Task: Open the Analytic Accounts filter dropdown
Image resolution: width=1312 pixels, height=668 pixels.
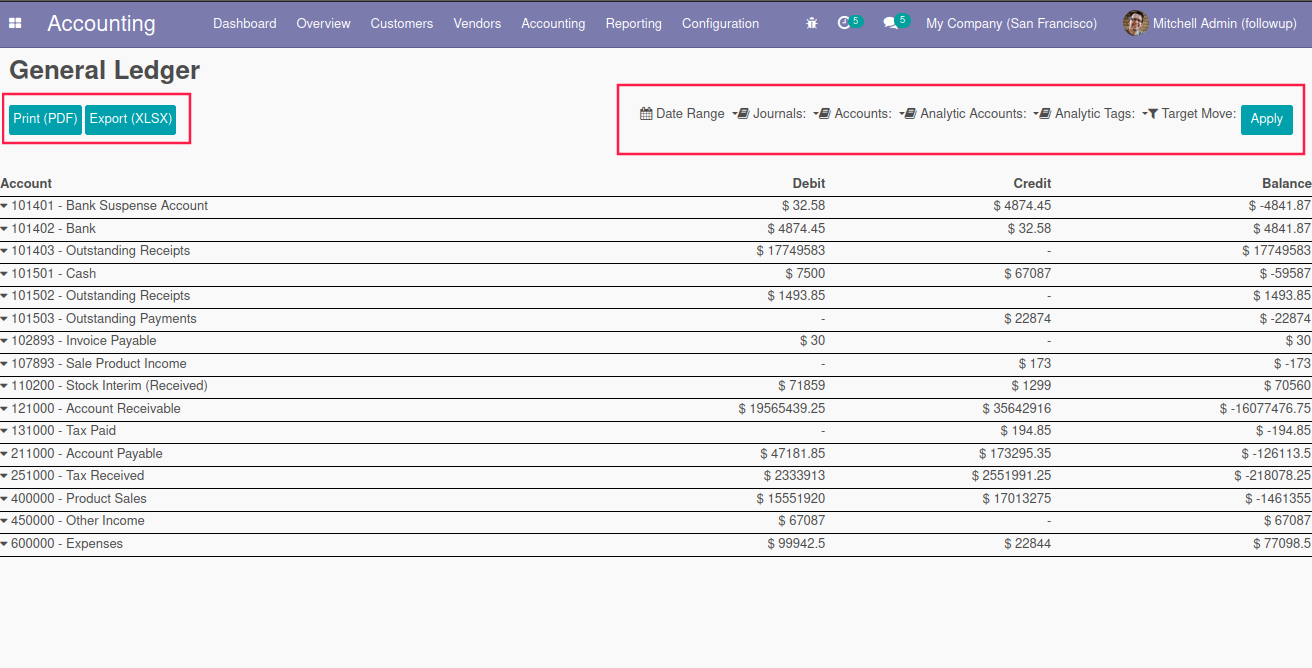Action: pyautogui.click(x=972, y=114)
